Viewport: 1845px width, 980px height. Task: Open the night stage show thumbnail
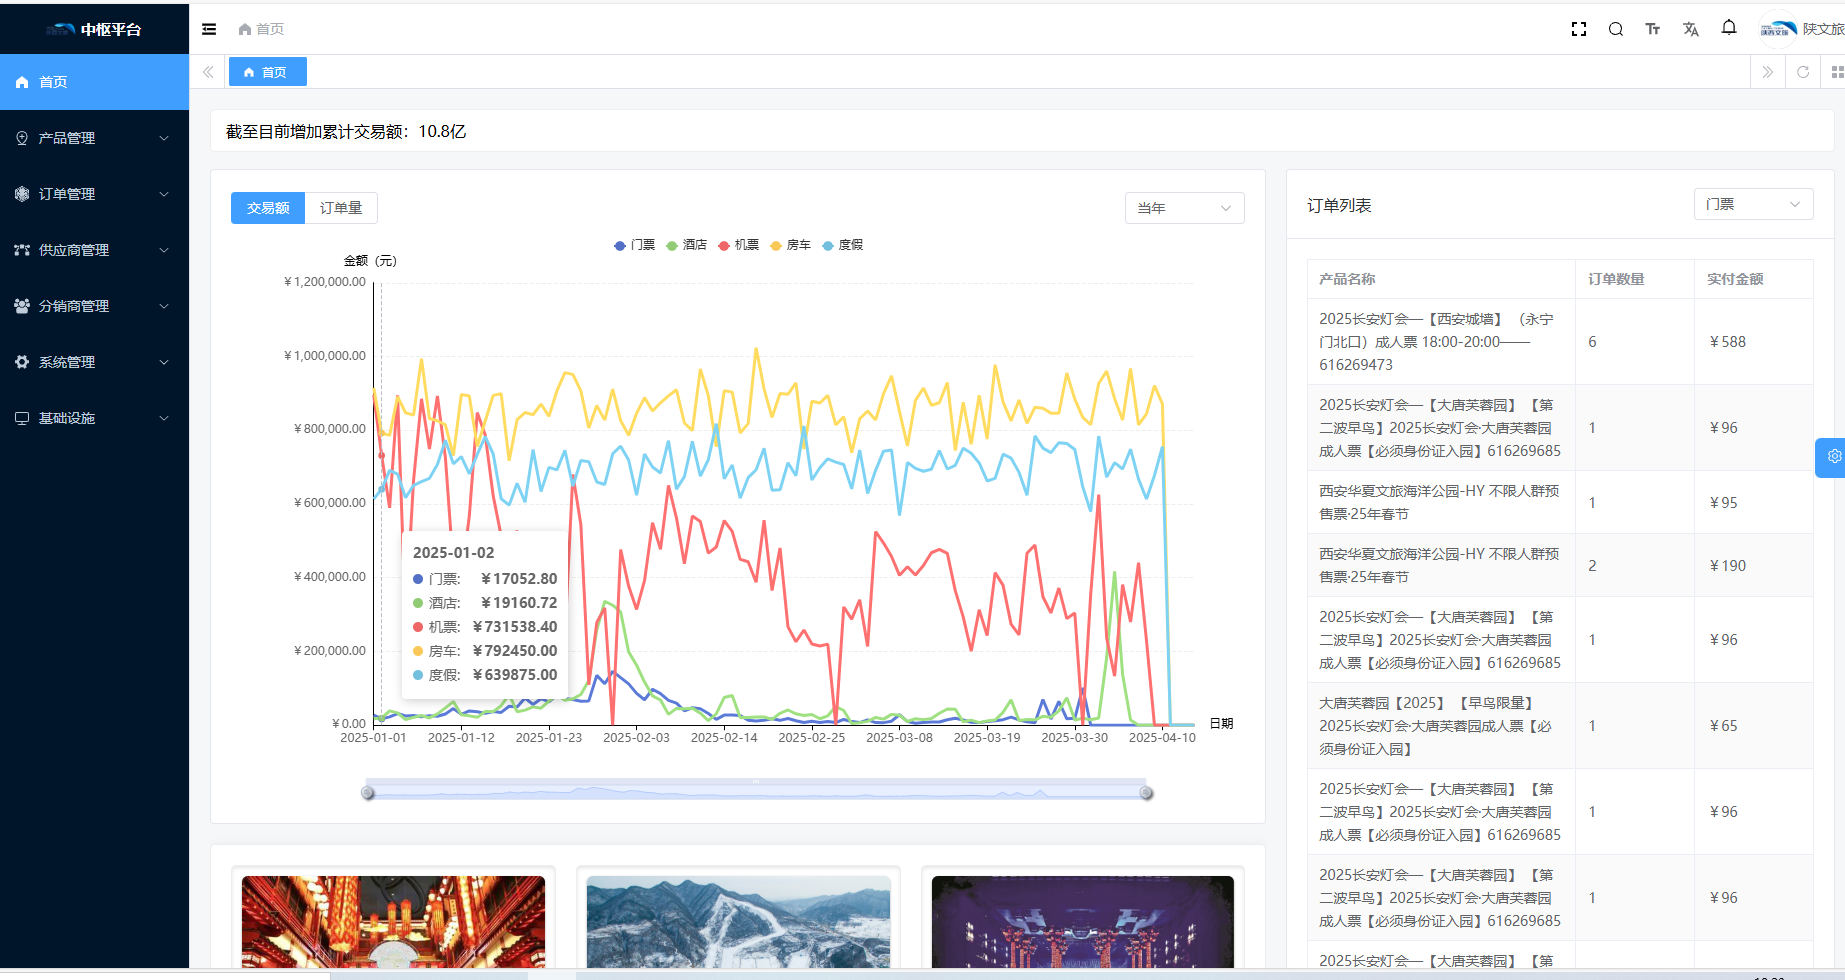click(x=1082, y=921)
